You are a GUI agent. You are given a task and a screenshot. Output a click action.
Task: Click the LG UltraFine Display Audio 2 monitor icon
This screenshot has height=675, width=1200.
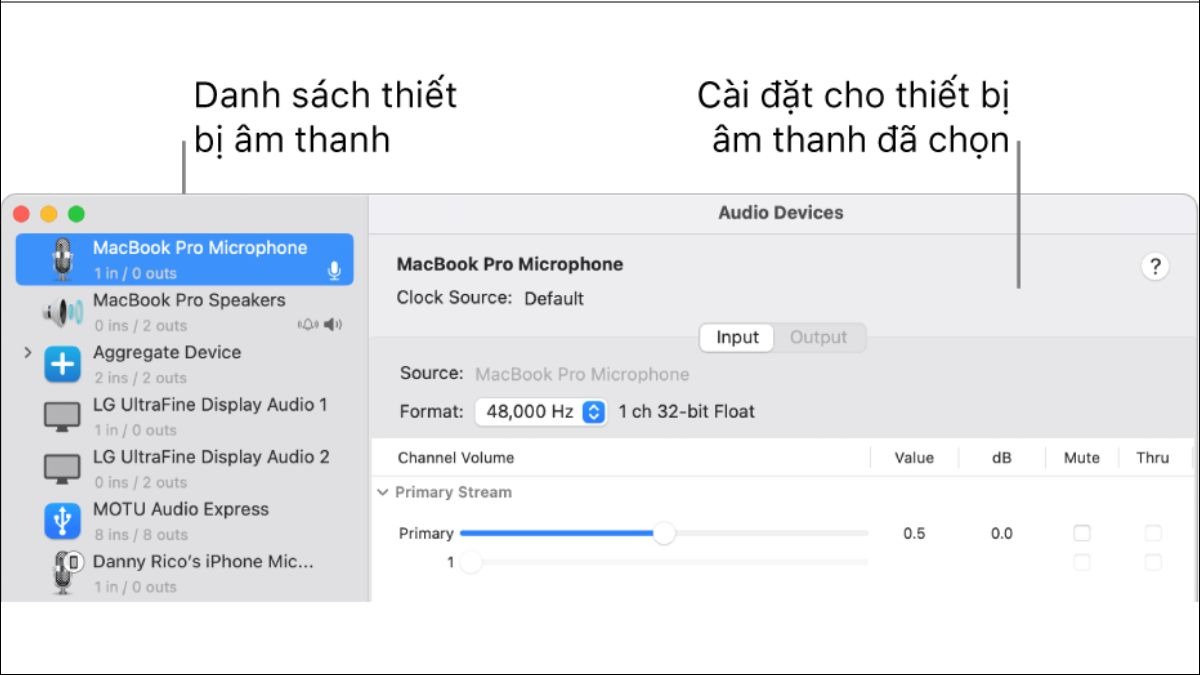[x=62, y=469]
